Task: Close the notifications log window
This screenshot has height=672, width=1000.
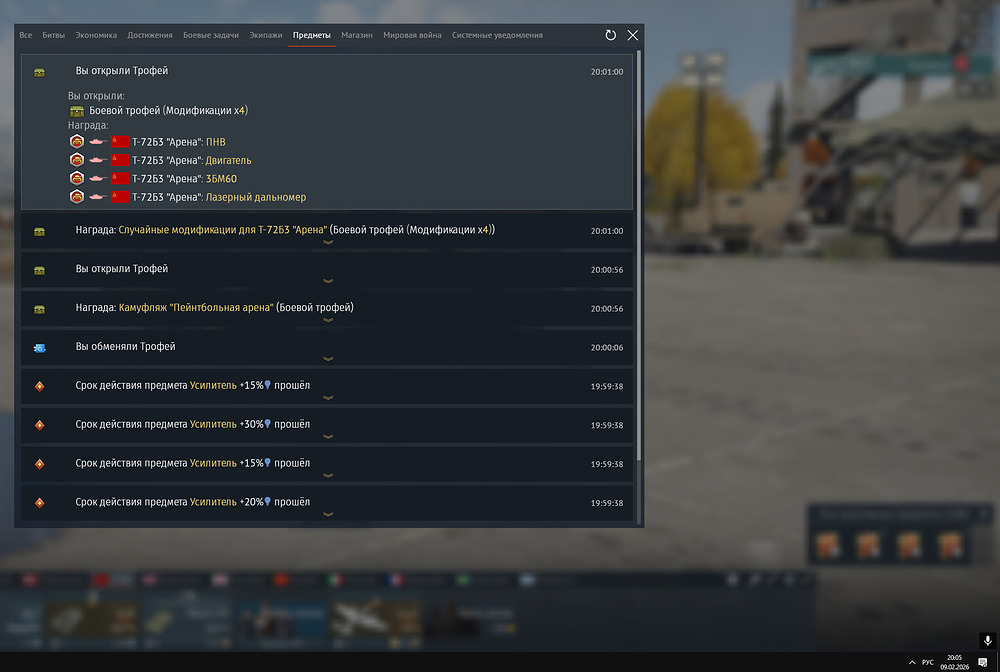Action: [x=633, y=35]
